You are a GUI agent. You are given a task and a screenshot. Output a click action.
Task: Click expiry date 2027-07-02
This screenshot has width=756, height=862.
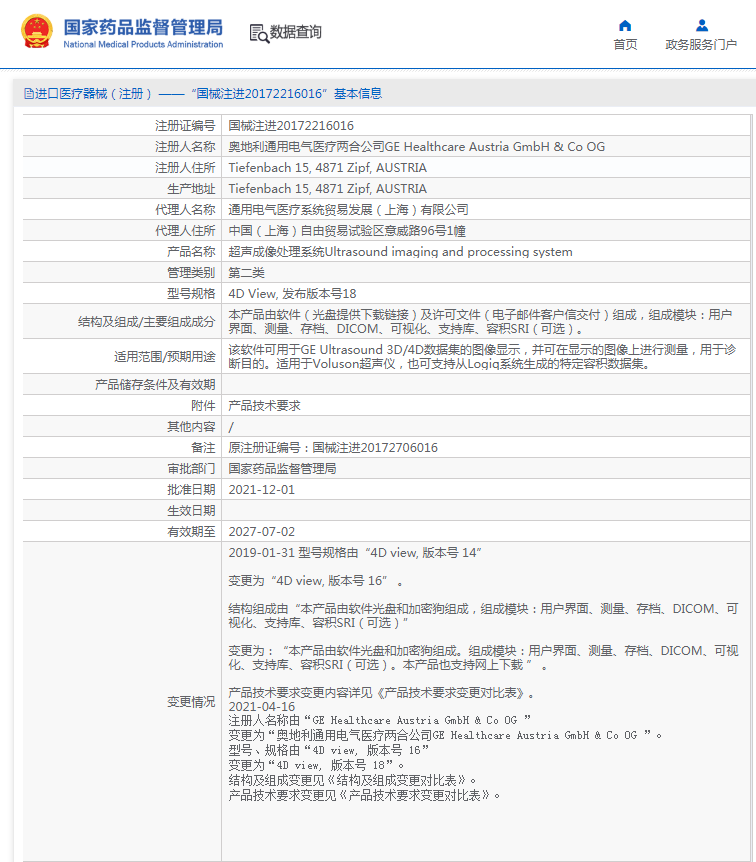[x=262, y=532]
